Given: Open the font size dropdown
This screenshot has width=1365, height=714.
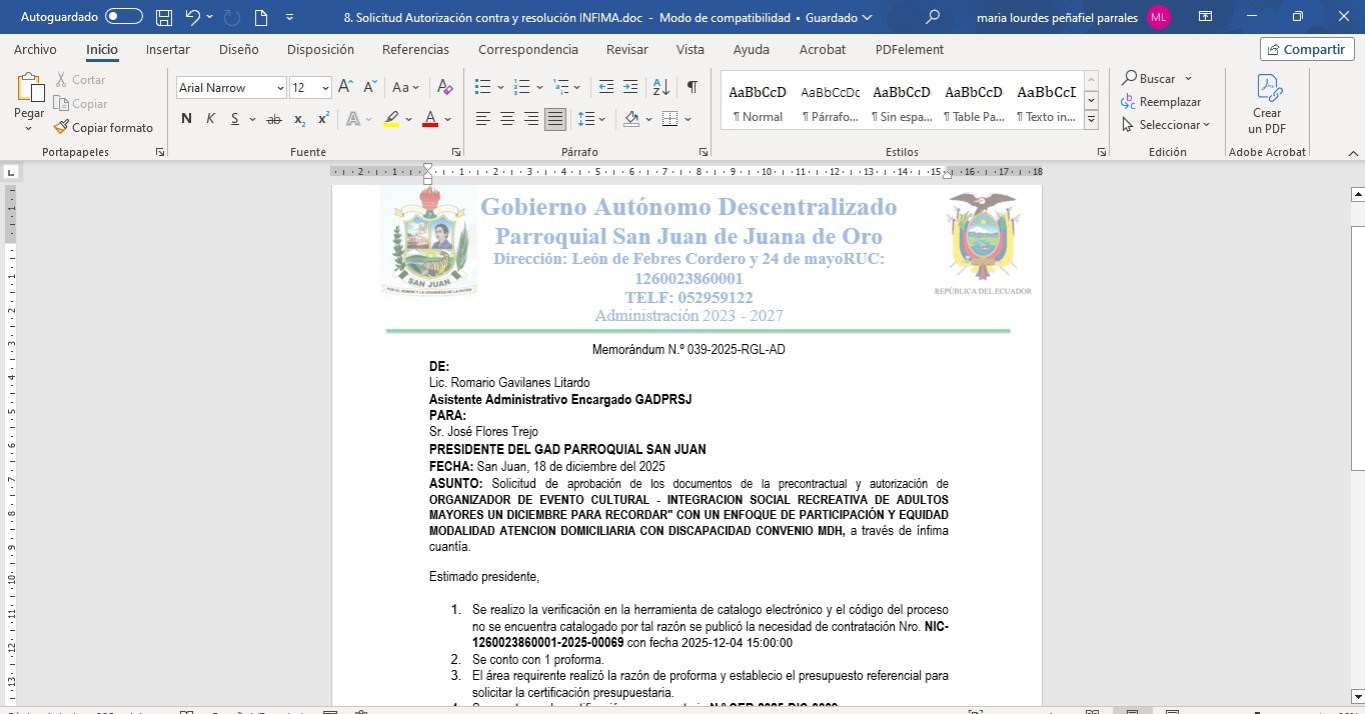Looking at the screenshot, I should coord(325,88).
